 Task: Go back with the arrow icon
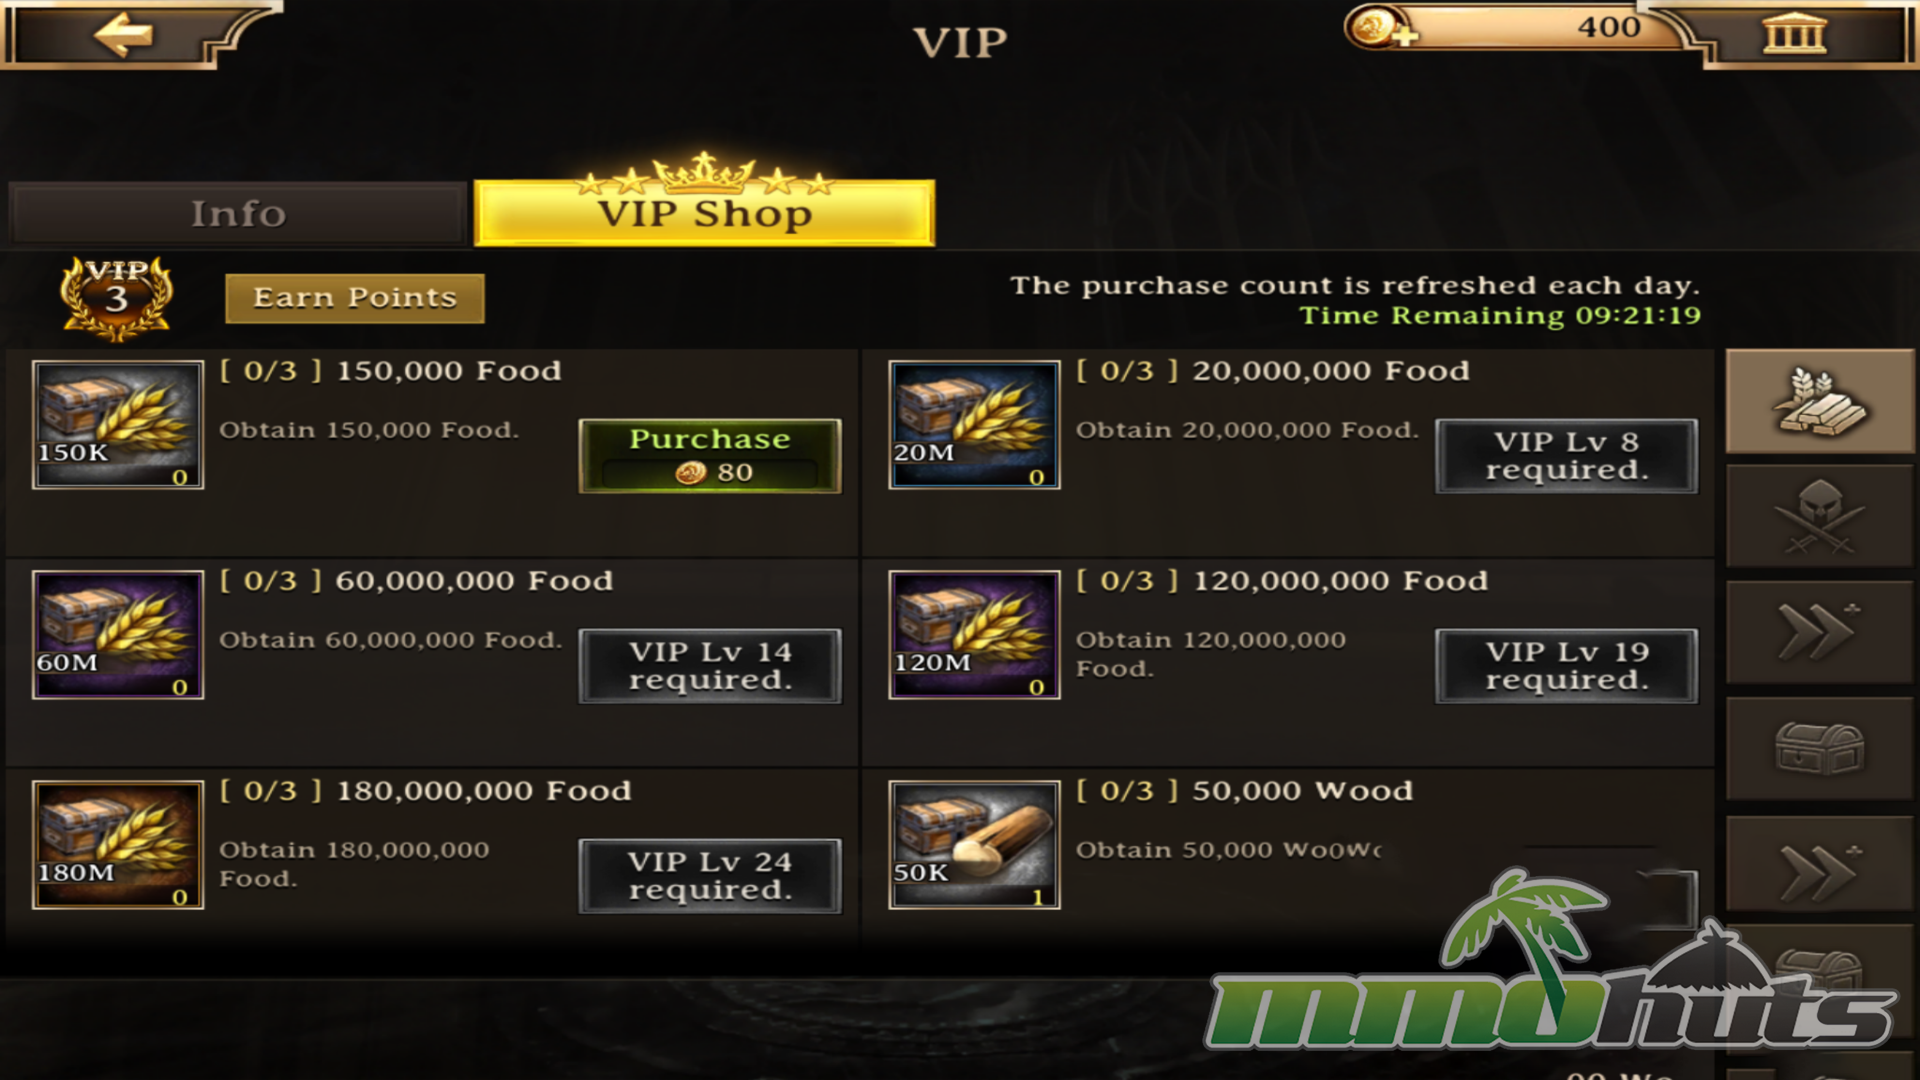click(124, 35)
